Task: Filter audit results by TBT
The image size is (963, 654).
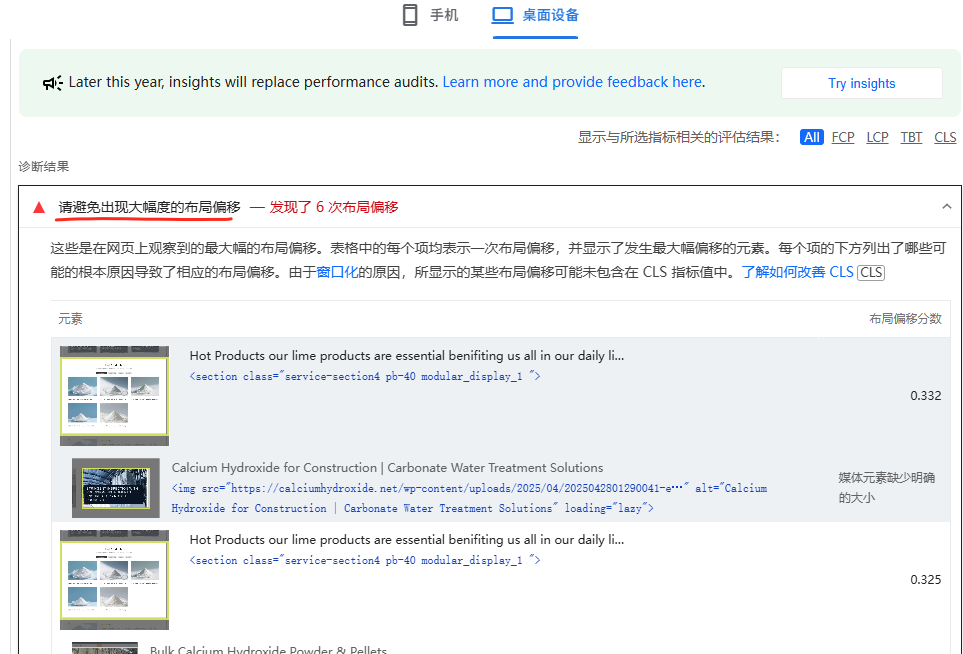Action: click(910, 137)
